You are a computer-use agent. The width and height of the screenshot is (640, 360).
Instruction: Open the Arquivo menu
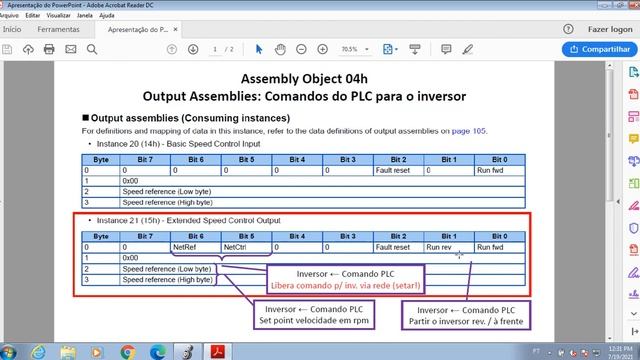click(x=9, y=16)
